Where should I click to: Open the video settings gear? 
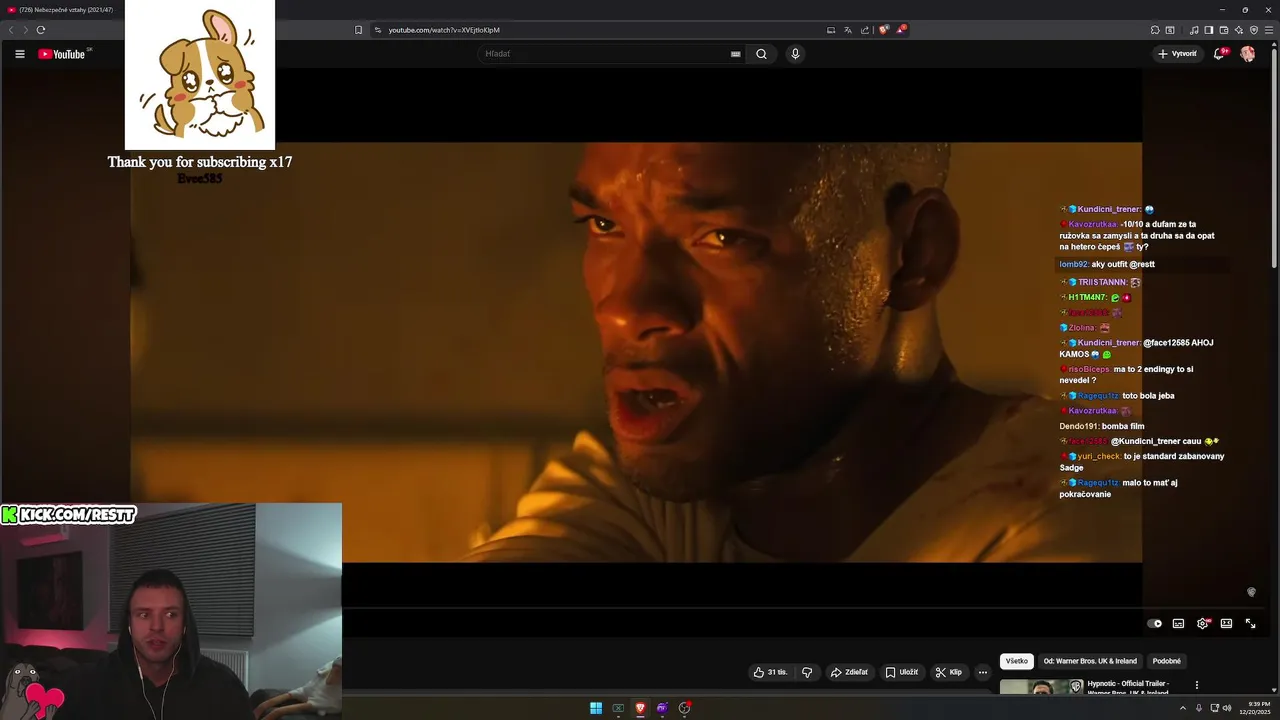[x=1203, y=623]
